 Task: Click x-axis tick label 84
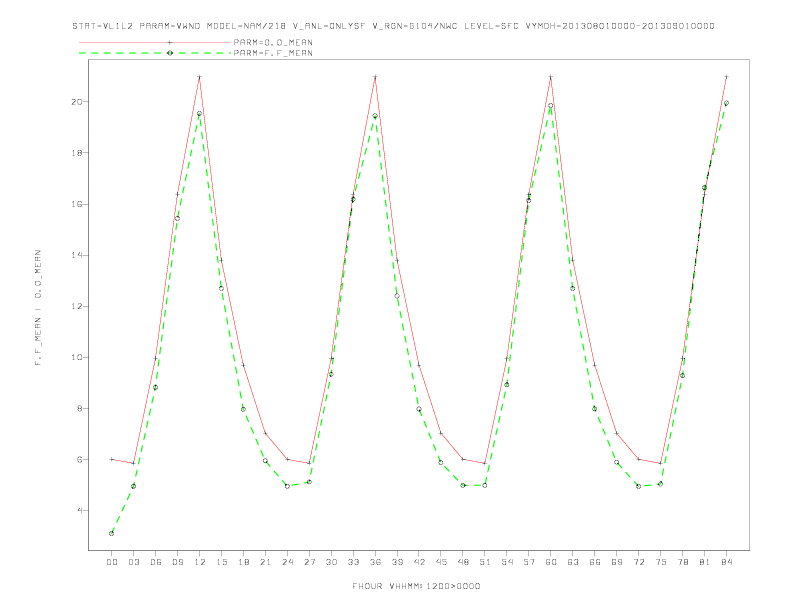coord(727,562)
